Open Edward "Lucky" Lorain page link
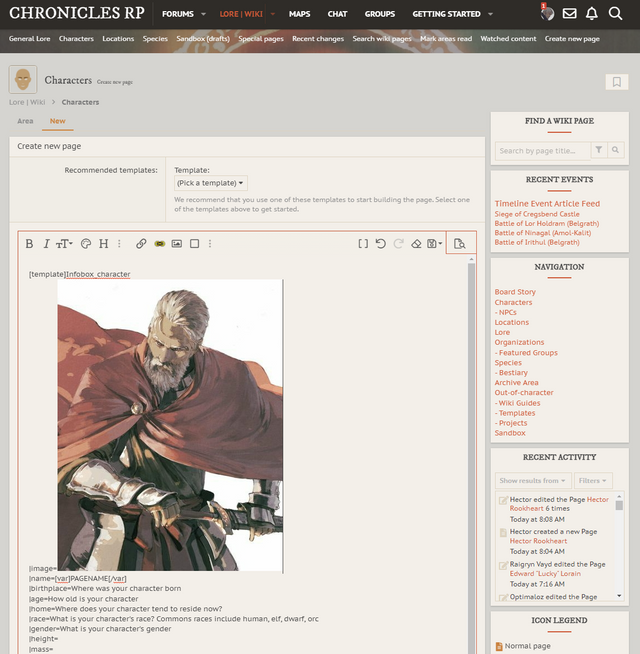 pos(545,574)
